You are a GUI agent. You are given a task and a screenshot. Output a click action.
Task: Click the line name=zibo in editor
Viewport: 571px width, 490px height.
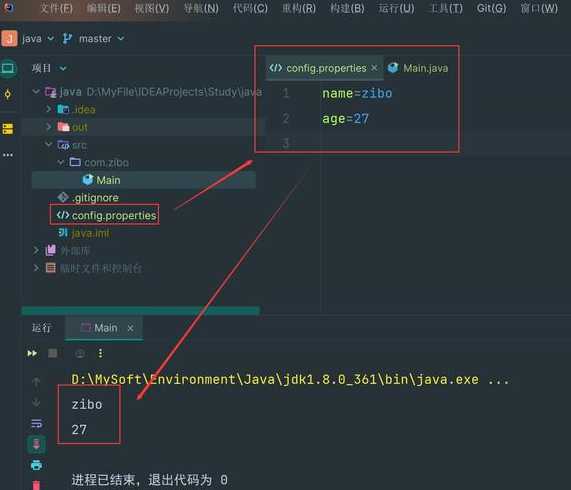pyautogui.click(x=357, y=94)
